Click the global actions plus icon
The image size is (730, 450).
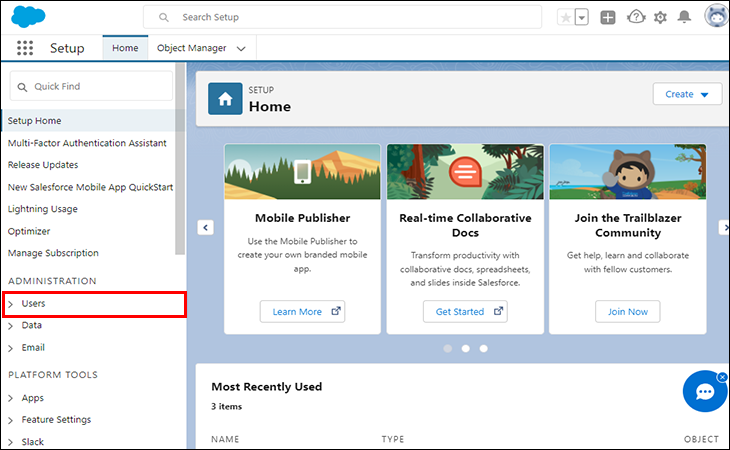pyautogui.click(x=607, y=17)
